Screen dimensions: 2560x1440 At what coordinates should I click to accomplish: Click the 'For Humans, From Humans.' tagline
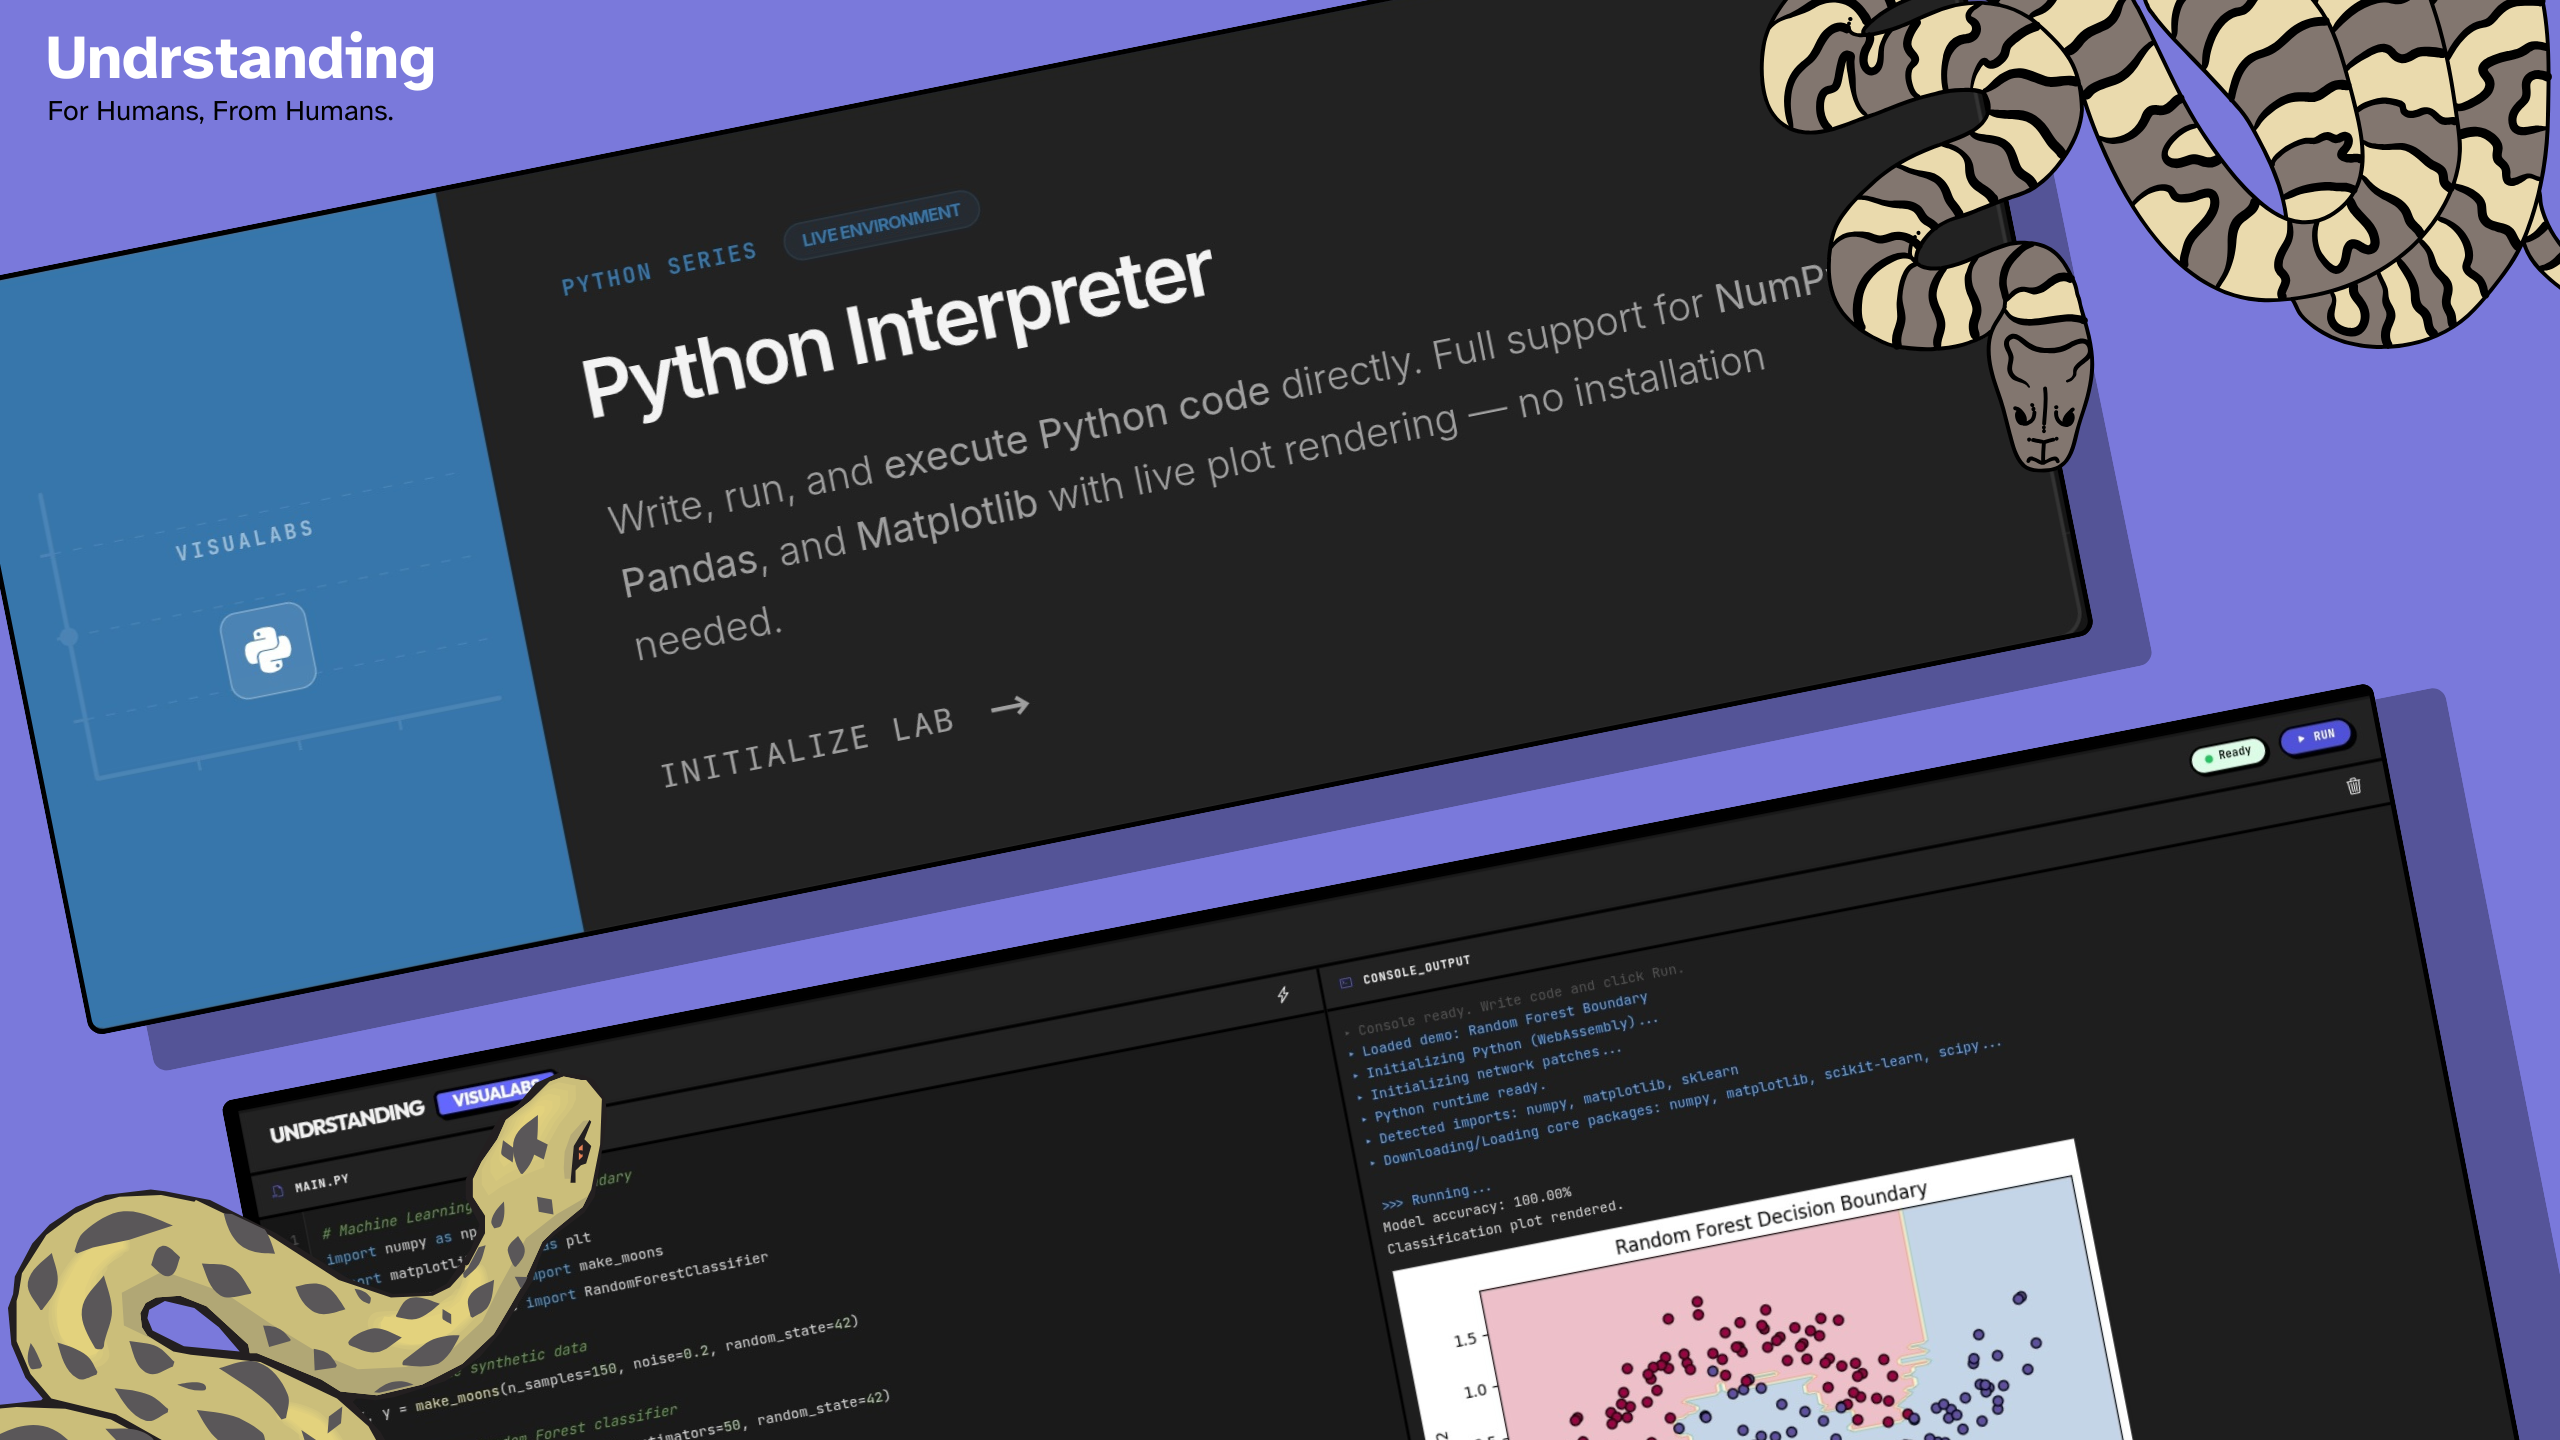click(x=221, y=111)
